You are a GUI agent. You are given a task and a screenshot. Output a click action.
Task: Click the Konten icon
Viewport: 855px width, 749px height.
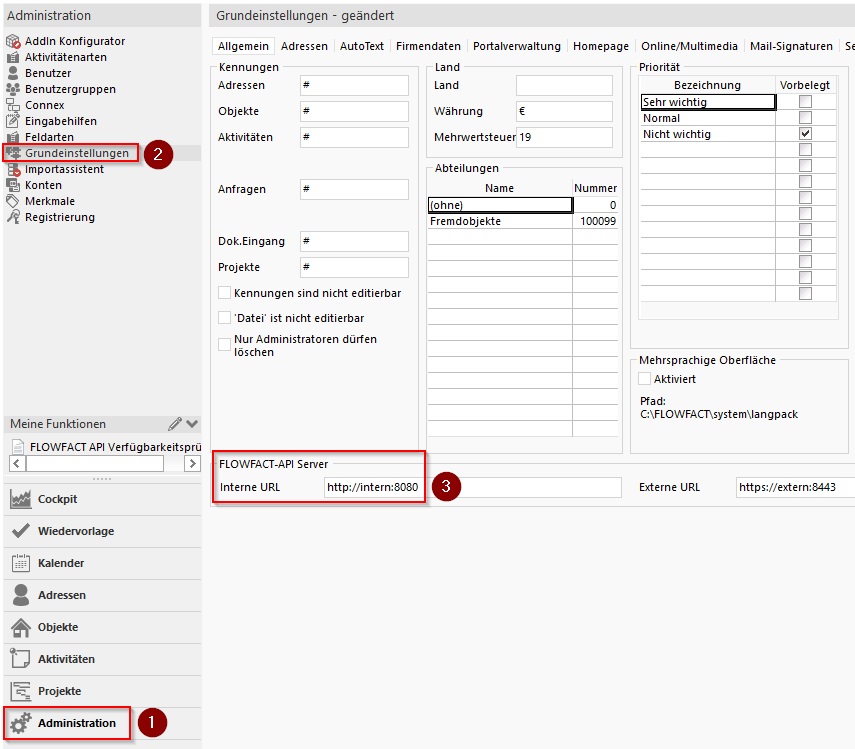13,185
